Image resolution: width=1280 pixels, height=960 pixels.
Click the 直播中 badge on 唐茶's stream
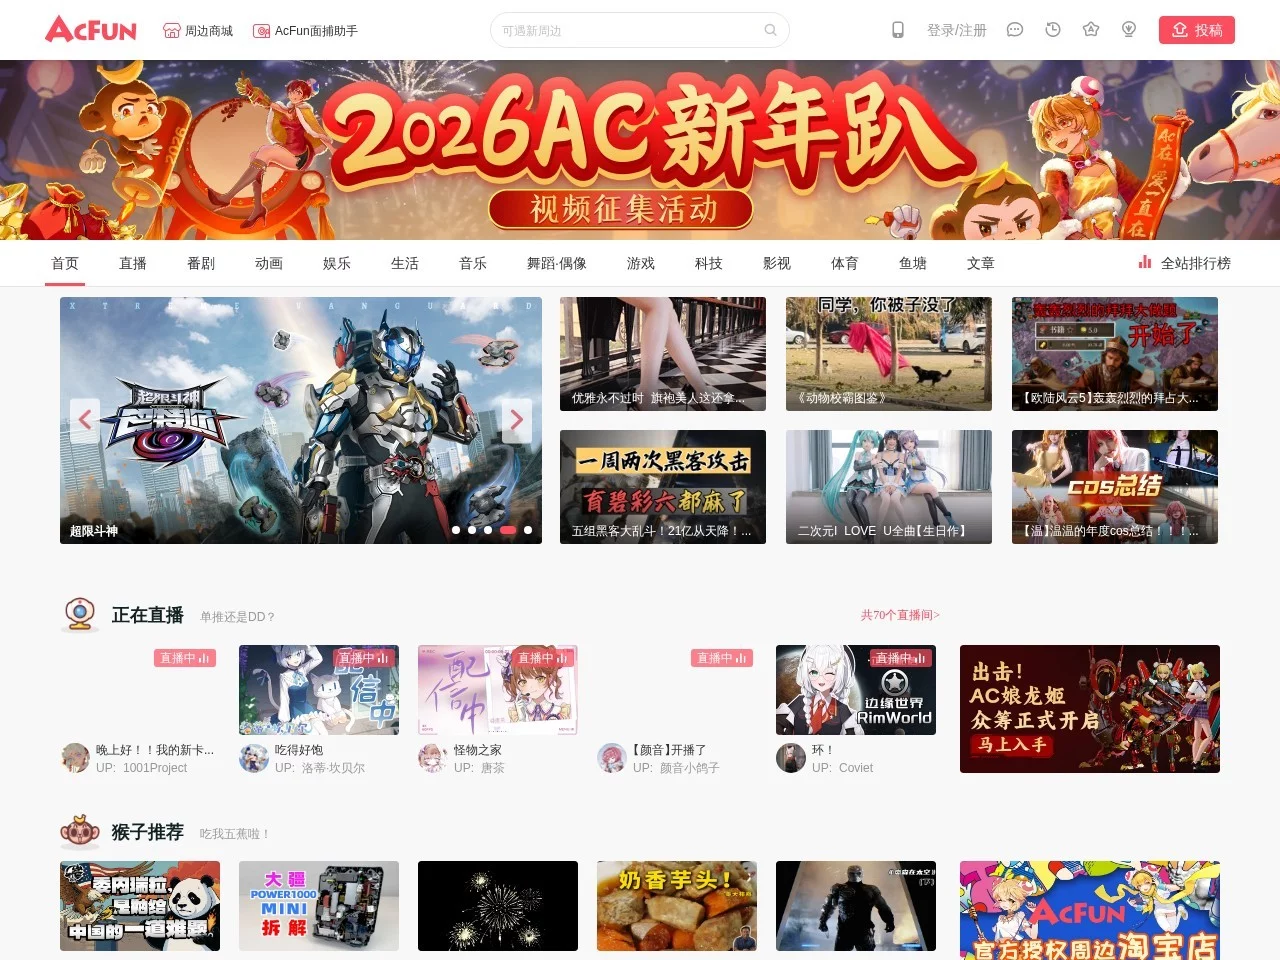click(543, 658)
